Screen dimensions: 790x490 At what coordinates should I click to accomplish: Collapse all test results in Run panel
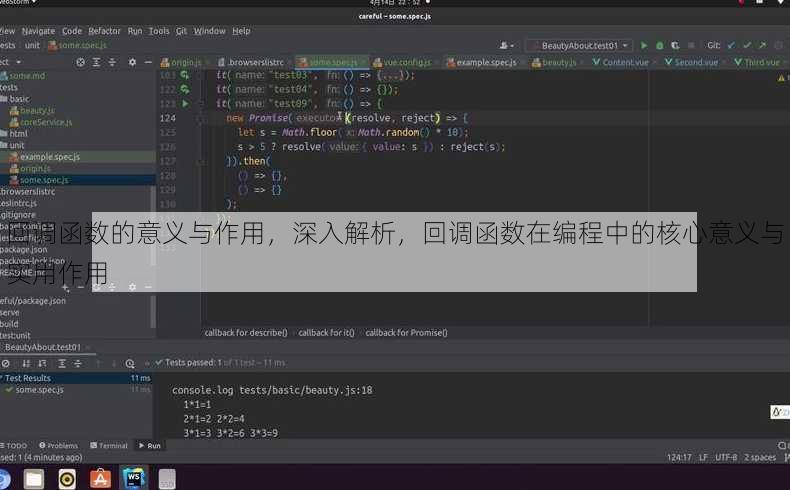[x=78, y=363]
